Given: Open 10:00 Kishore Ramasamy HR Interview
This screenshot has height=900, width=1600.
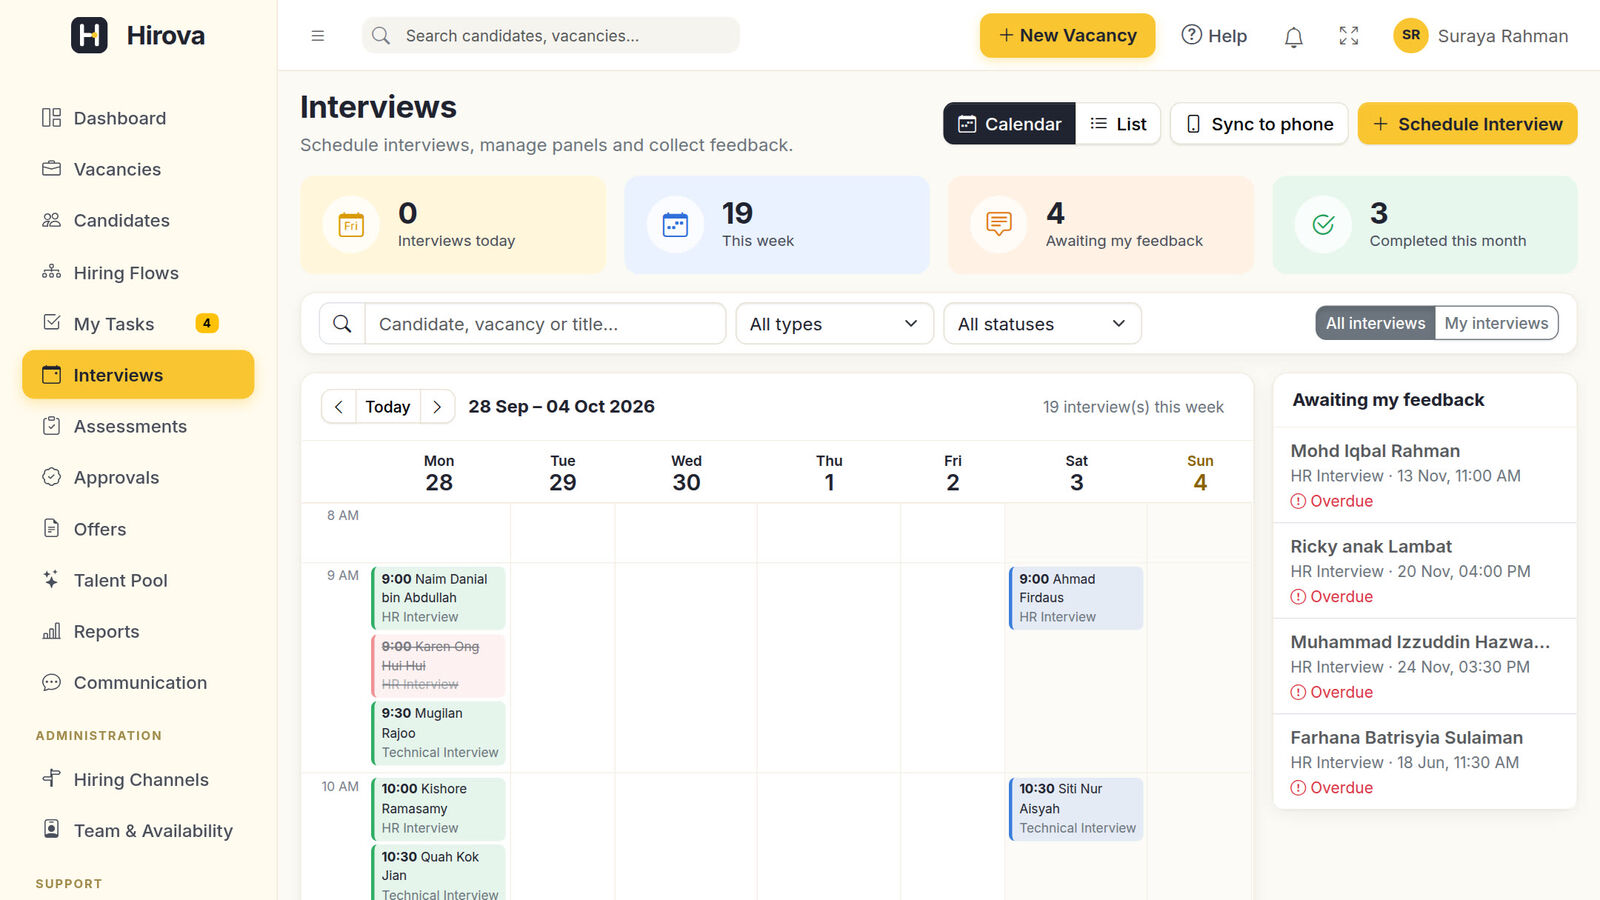Looking at the screenshot, I should pos(438,809).
